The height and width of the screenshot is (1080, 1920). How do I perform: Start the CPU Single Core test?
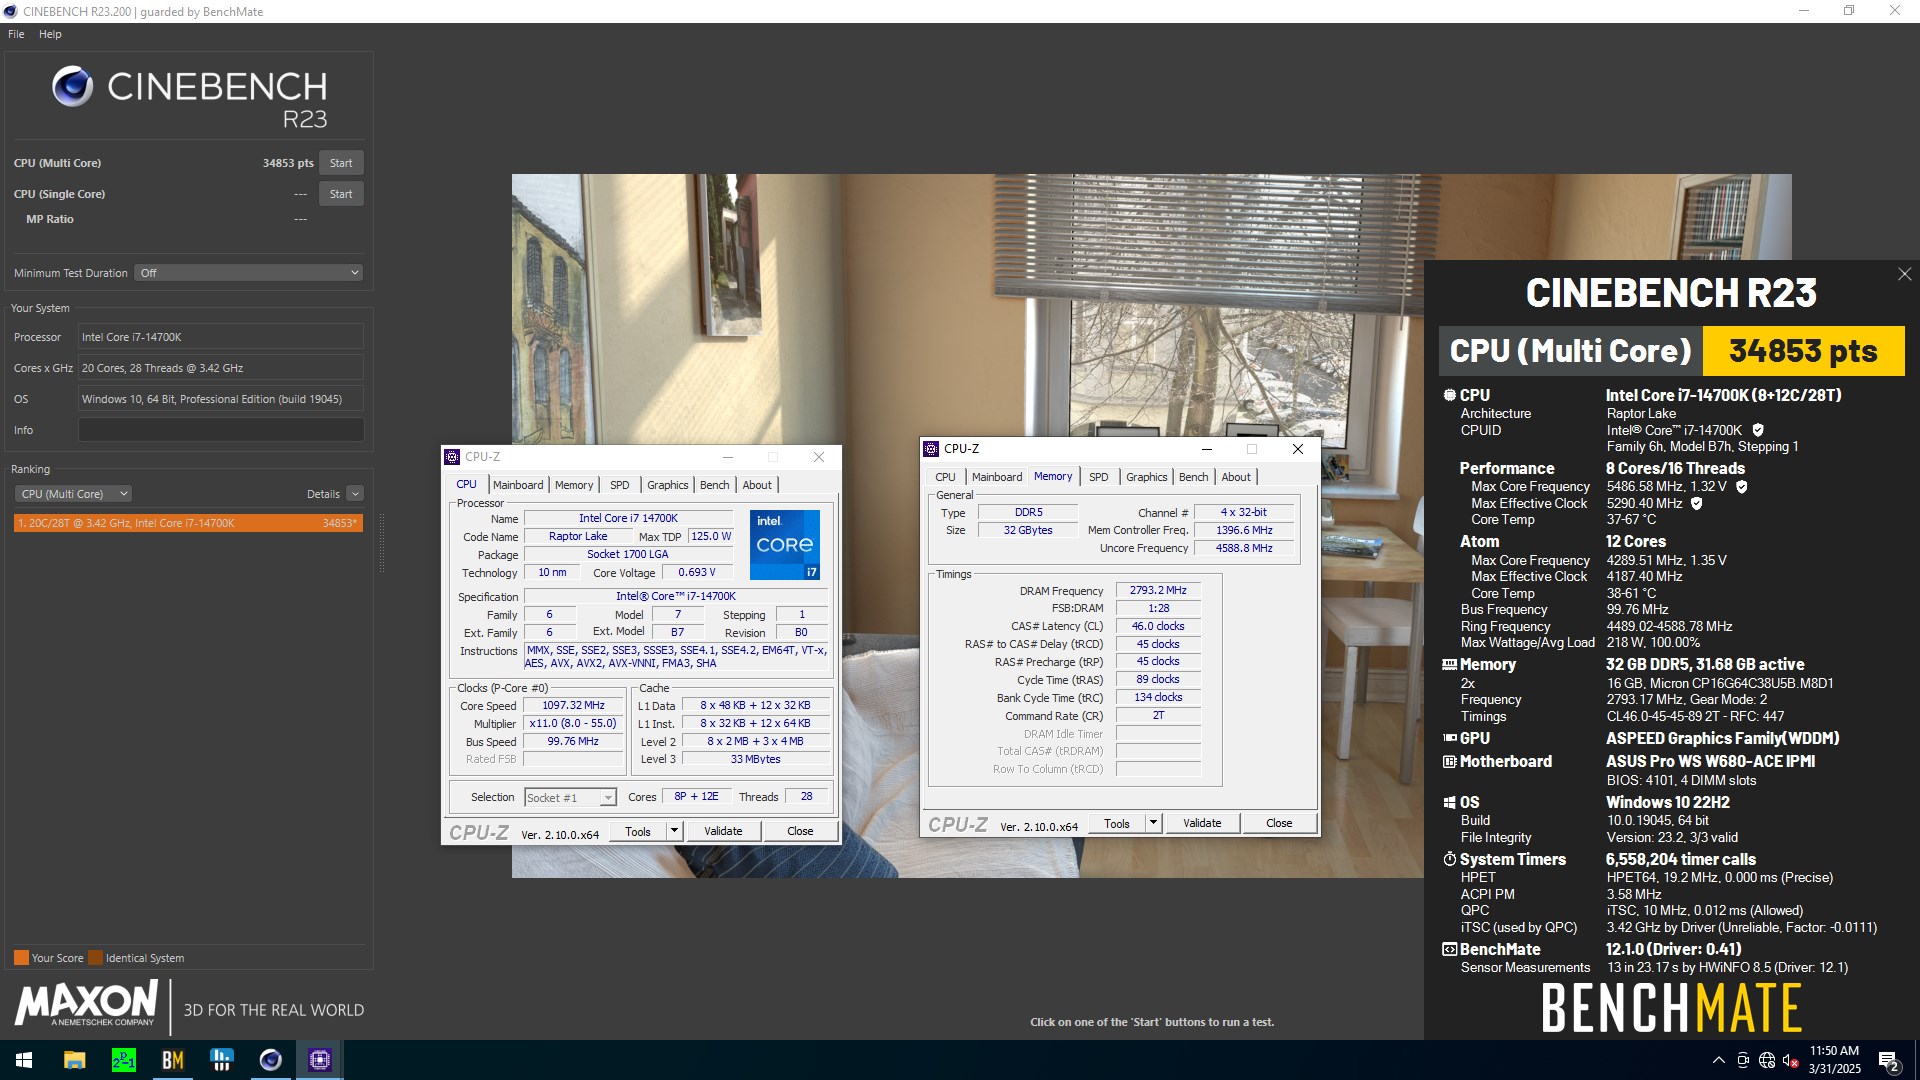click(x=341, y=194)
